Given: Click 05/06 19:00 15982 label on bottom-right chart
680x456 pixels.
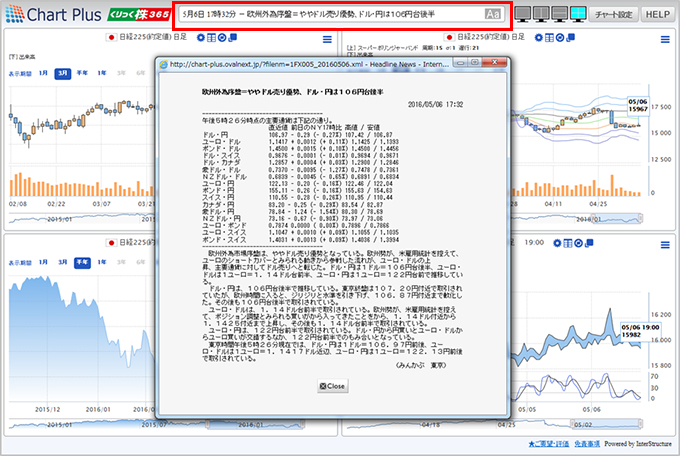Looking at the screenshot, I should [x=640, y=331].
